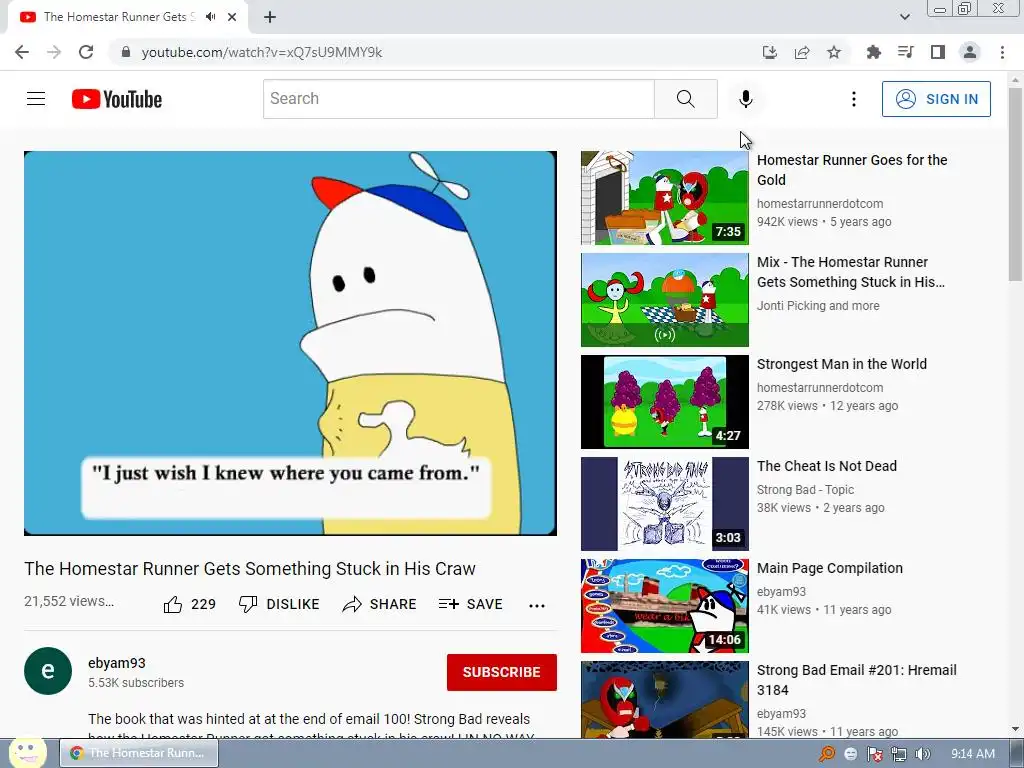
Task: Open Strongest Man in the World thumbnail
Action: pos(665,402)
